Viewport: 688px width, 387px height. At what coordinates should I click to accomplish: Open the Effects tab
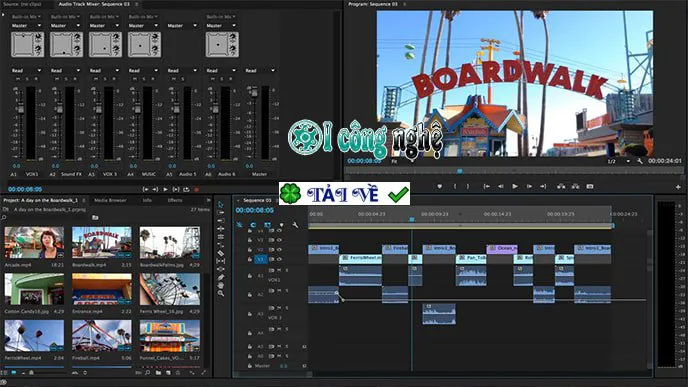[175, 200]
